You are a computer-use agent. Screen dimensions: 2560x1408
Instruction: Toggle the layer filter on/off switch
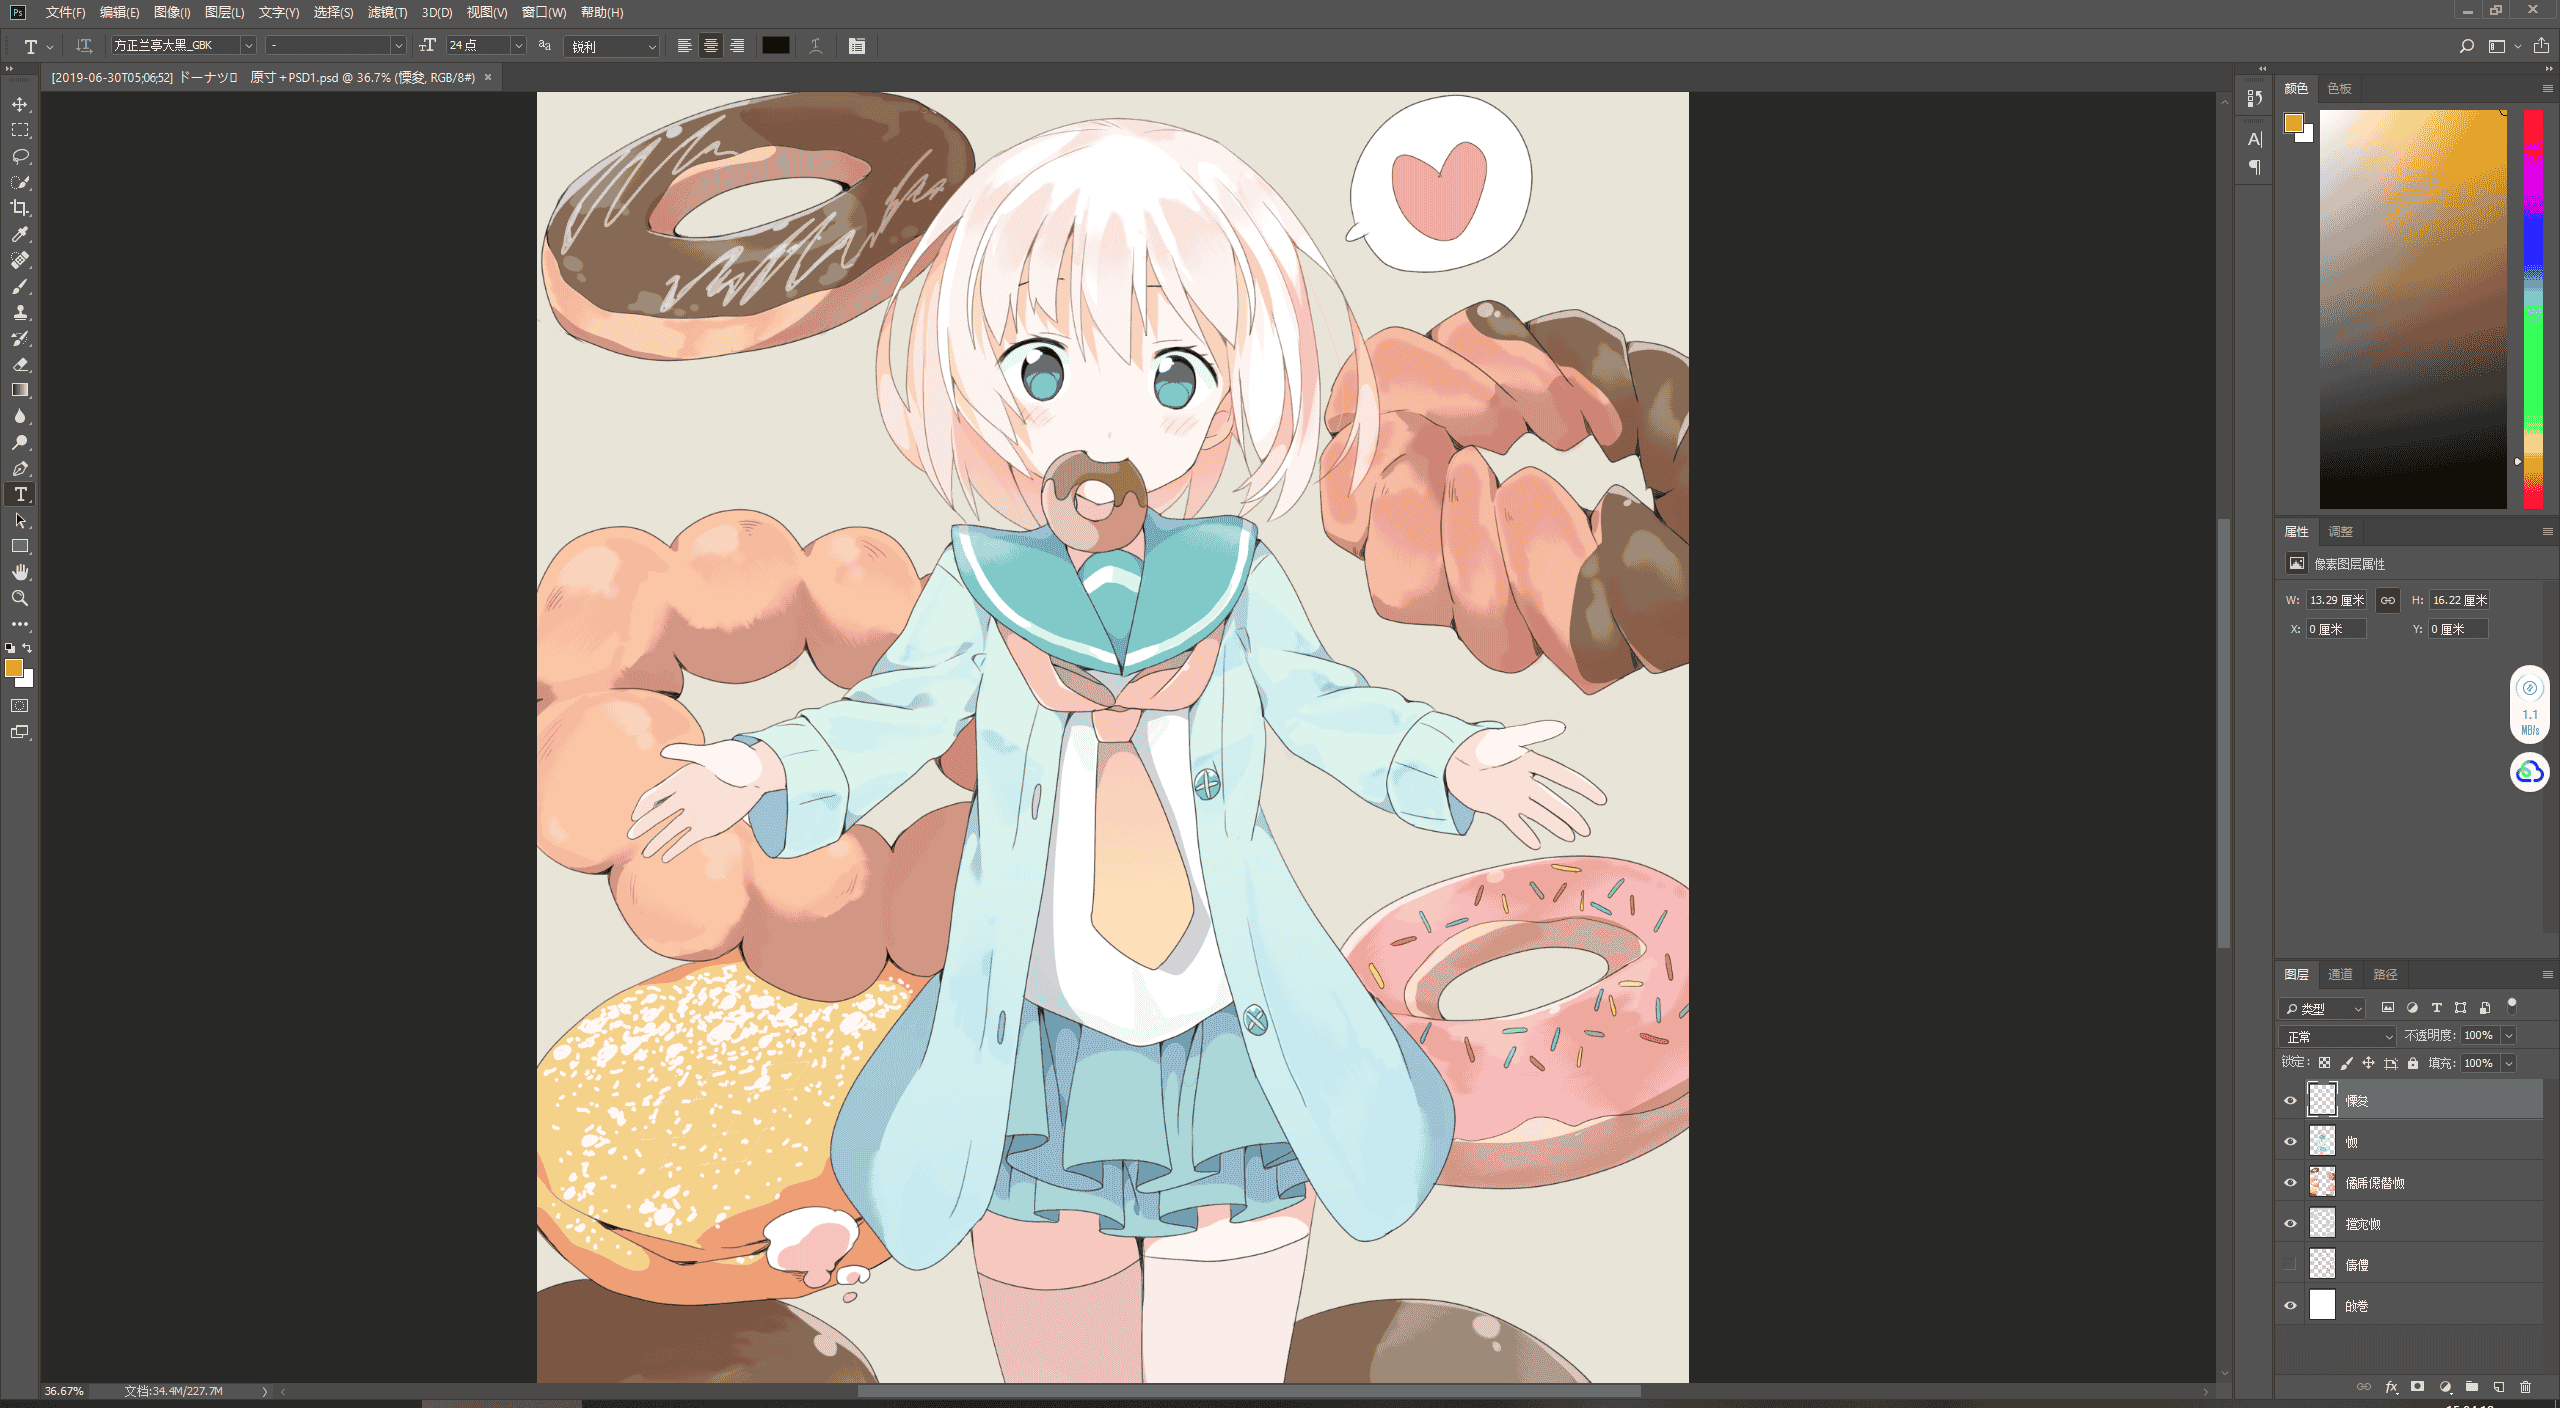[2511, 1007]
